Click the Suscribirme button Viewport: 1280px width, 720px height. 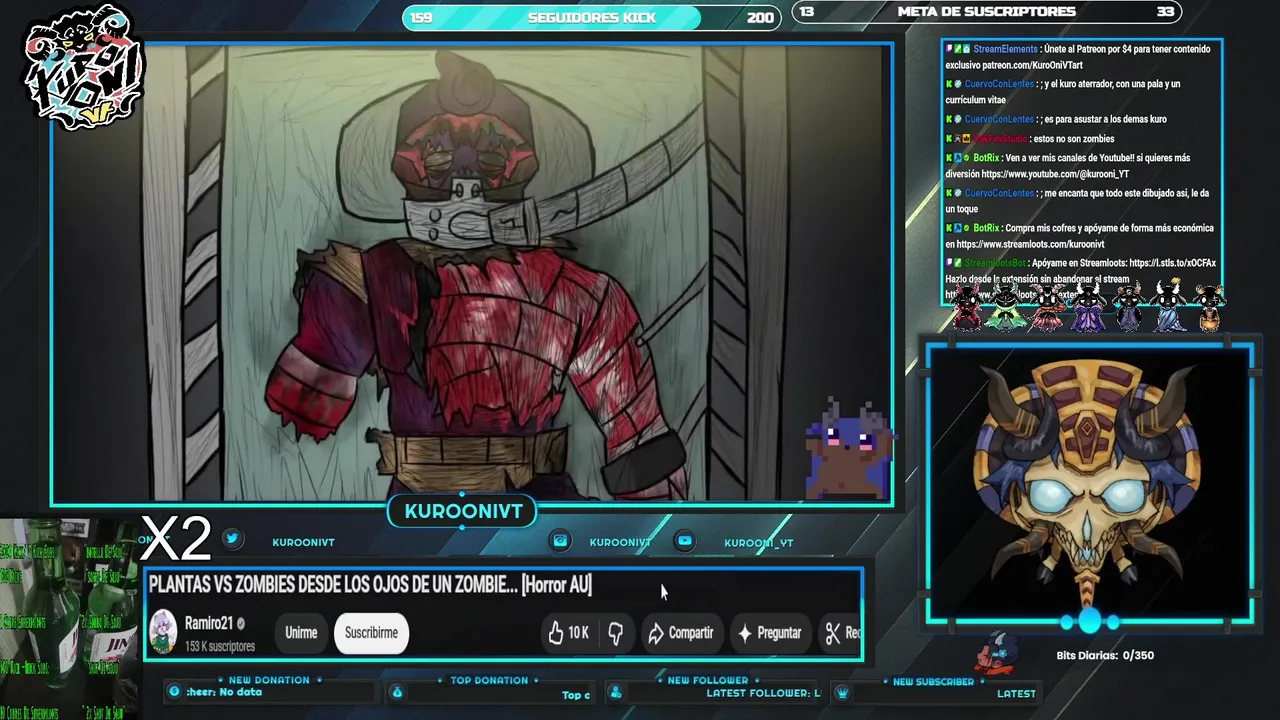tap(371, 633)
